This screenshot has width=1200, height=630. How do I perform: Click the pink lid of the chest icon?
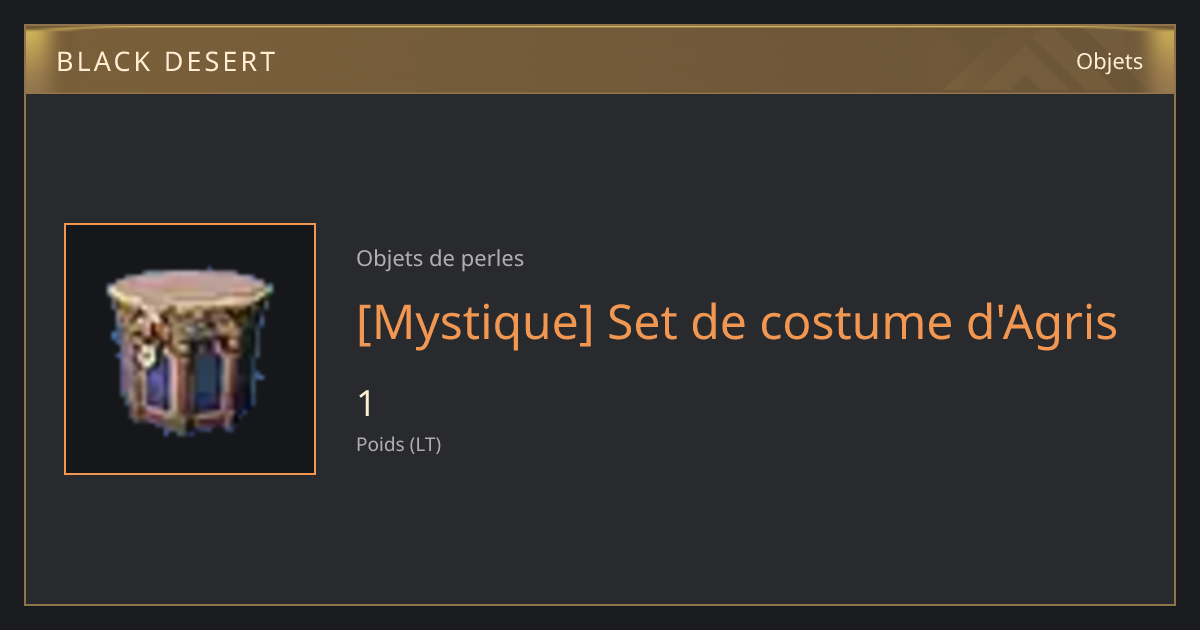click(x=189, y=288)
